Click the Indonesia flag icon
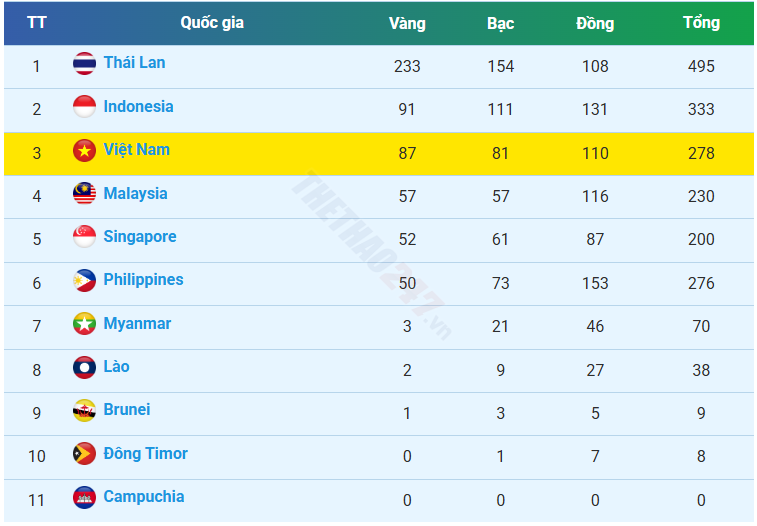 pos(85,107)
